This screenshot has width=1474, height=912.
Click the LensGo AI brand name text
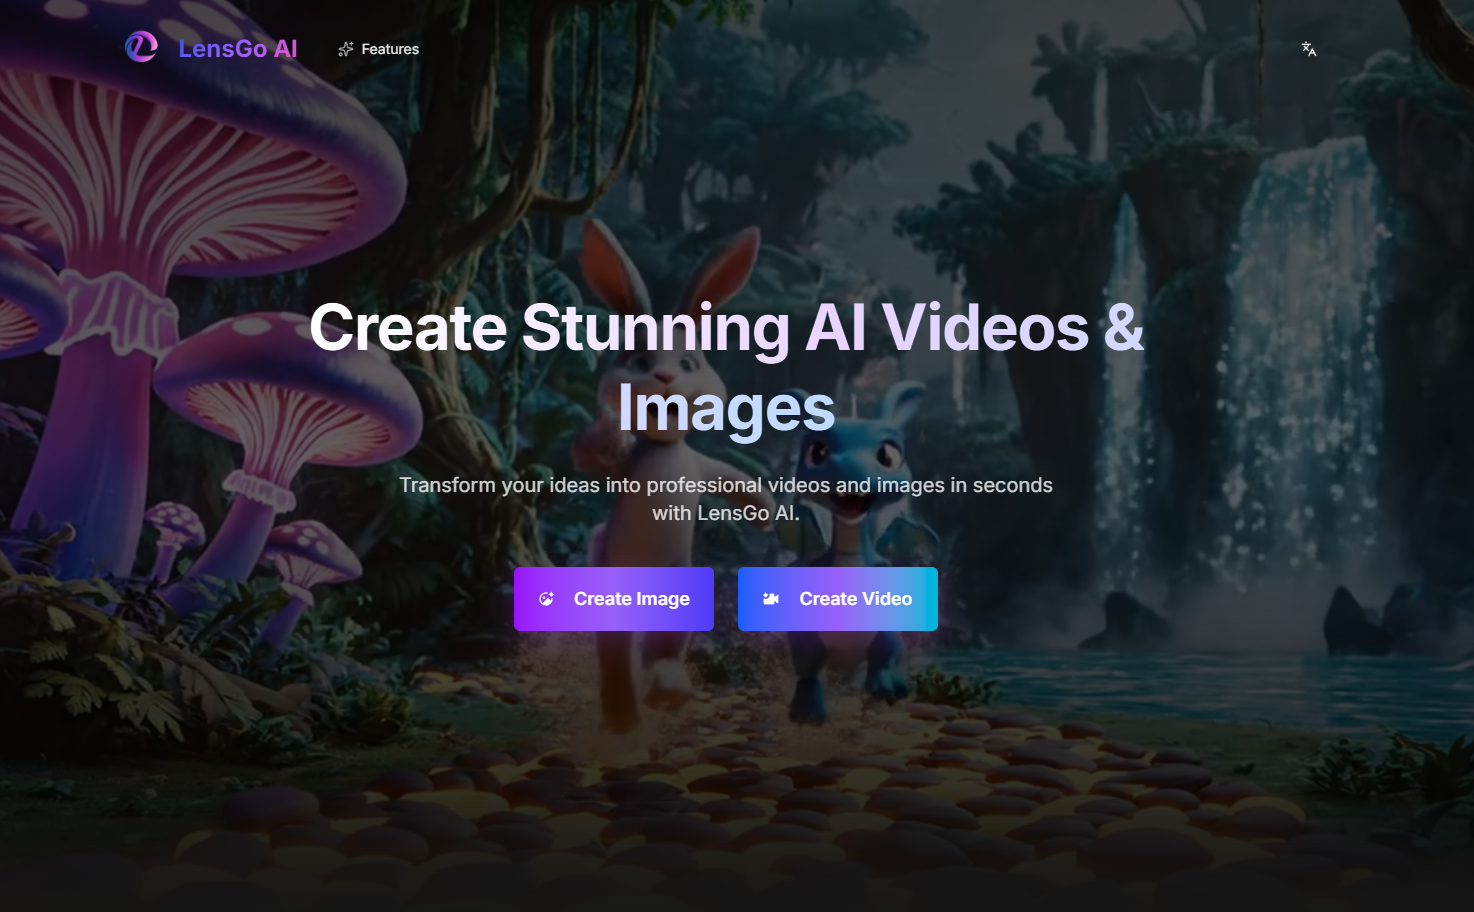point(238,48)
